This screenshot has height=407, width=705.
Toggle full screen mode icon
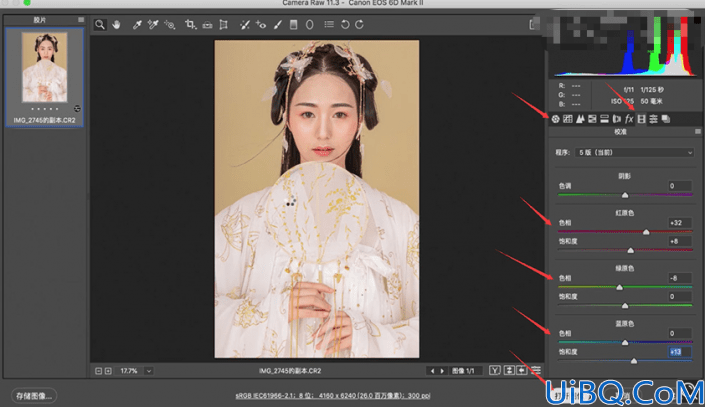coord(534,24)
